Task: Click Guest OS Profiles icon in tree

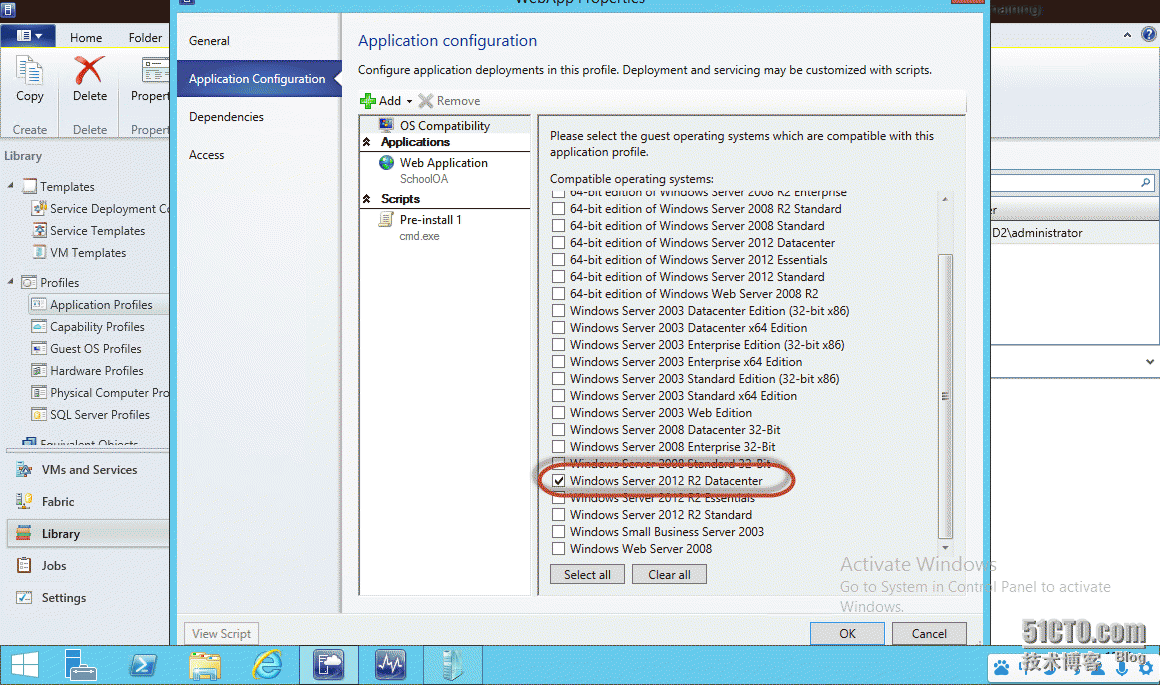Action: 38,348
